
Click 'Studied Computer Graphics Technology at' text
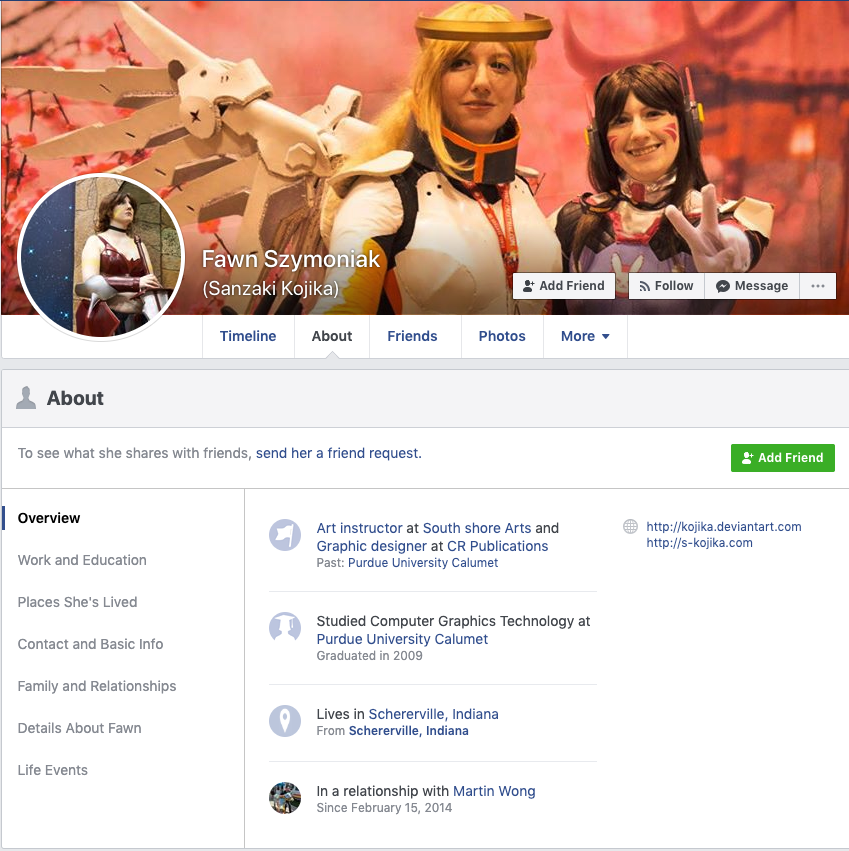pyautogui.click(x=453, y=621)
